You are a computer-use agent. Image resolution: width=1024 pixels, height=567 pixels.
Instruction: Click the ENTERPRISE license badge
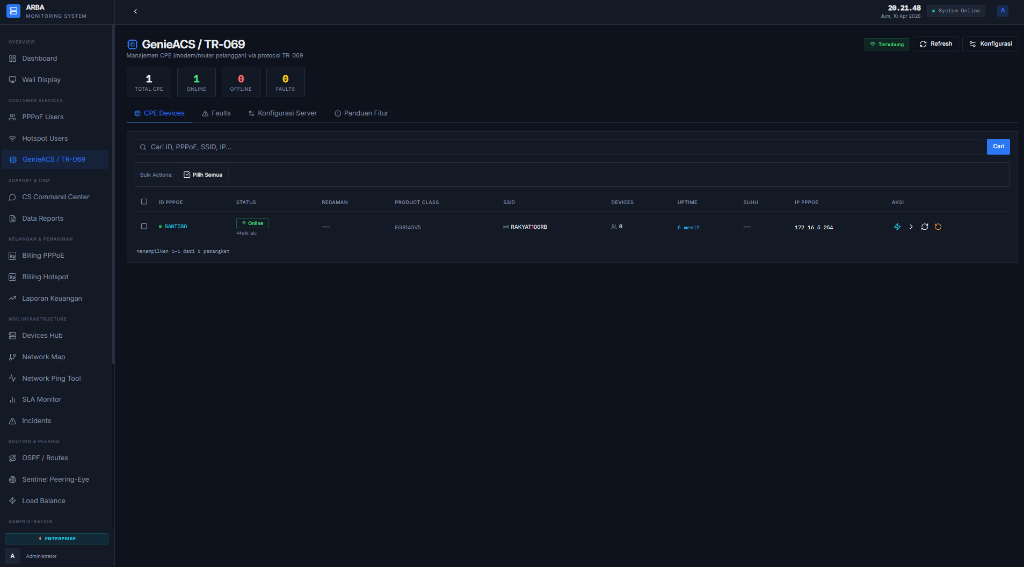point(57,539)
